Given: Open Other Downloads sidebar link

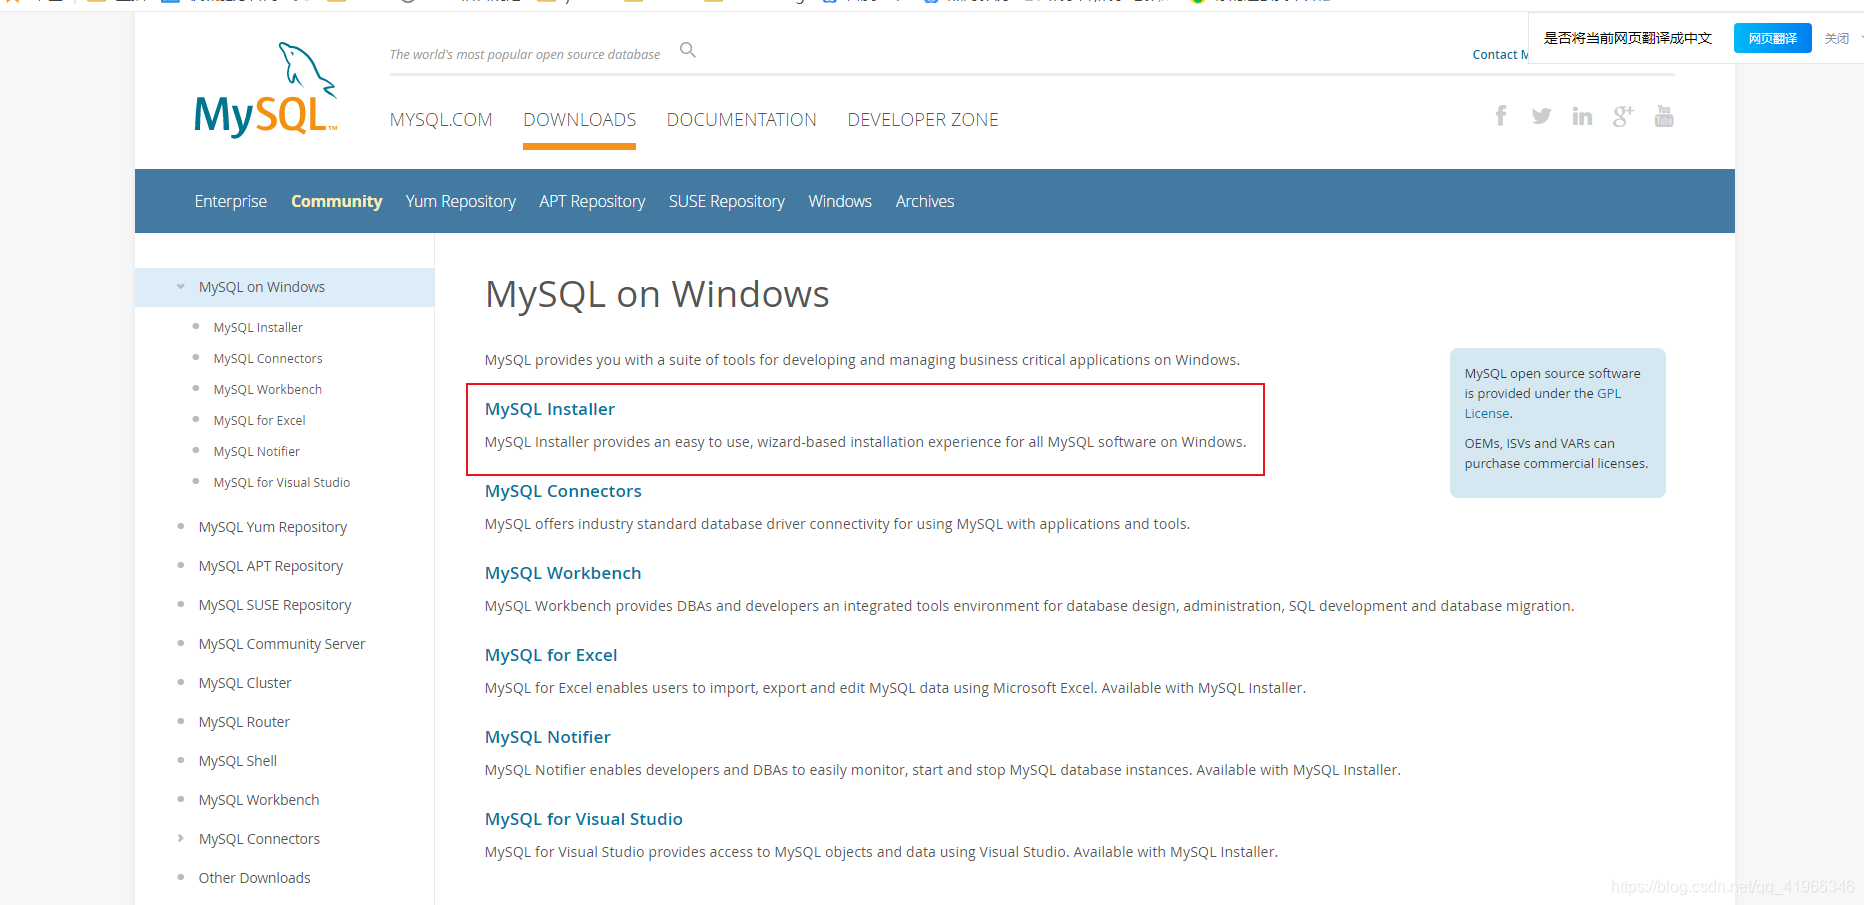Looking at the screenshot, I should 254,878.
